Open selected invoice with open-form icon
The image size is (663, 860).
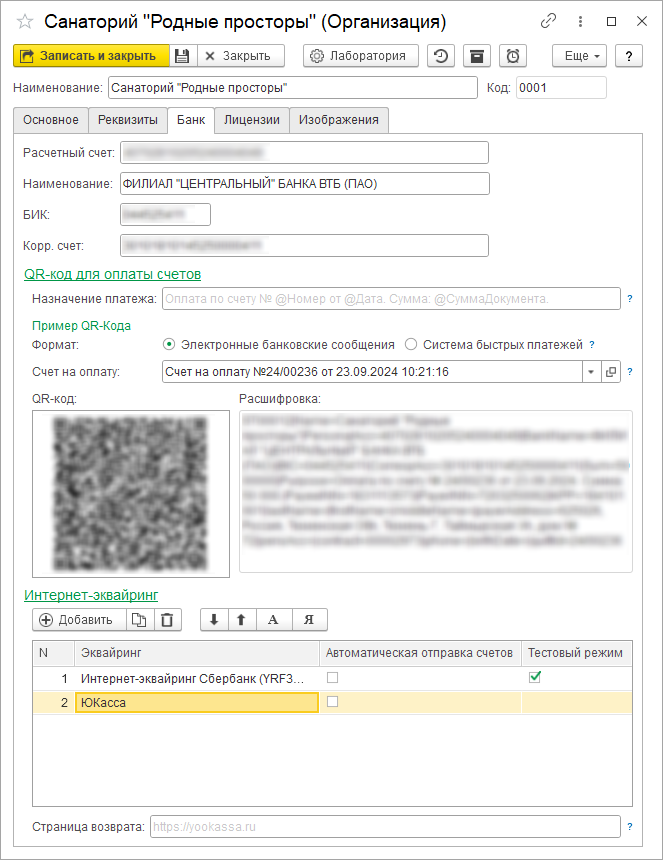point(610,372)
